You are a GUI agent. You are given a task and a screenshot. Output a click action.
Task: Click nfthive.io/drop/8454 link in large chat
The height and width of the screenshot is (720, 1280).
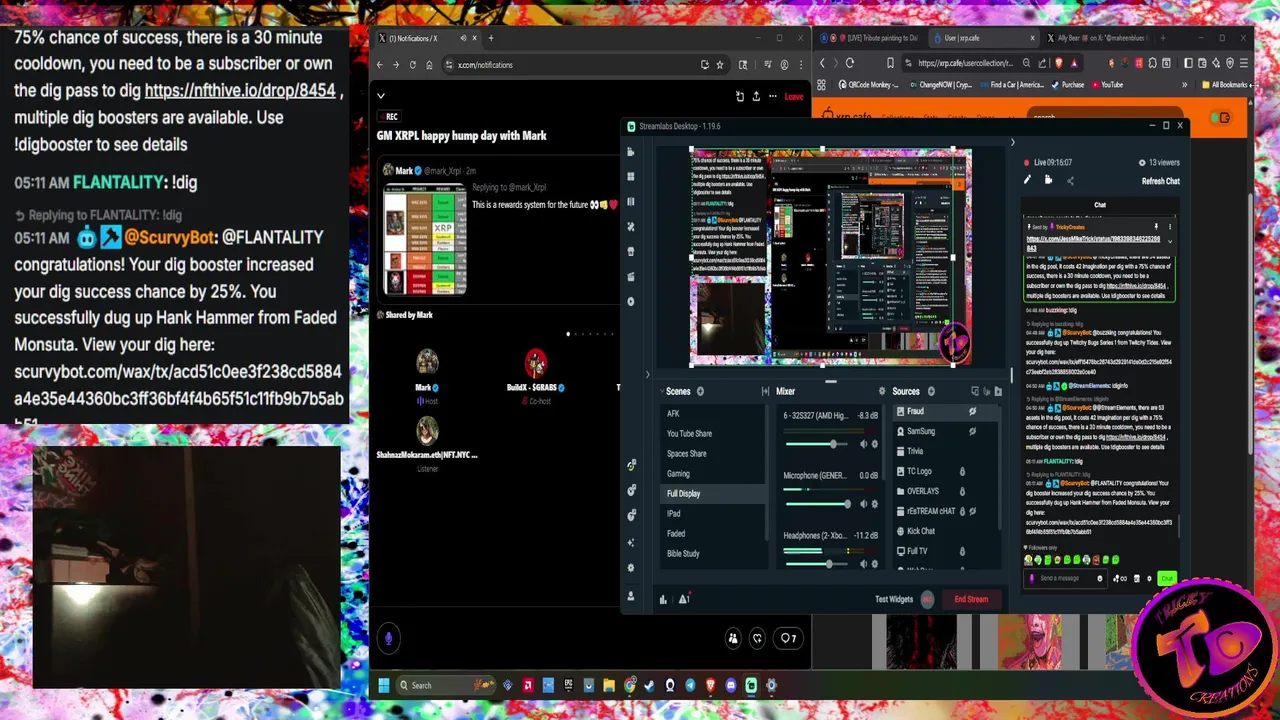point(240,90)
